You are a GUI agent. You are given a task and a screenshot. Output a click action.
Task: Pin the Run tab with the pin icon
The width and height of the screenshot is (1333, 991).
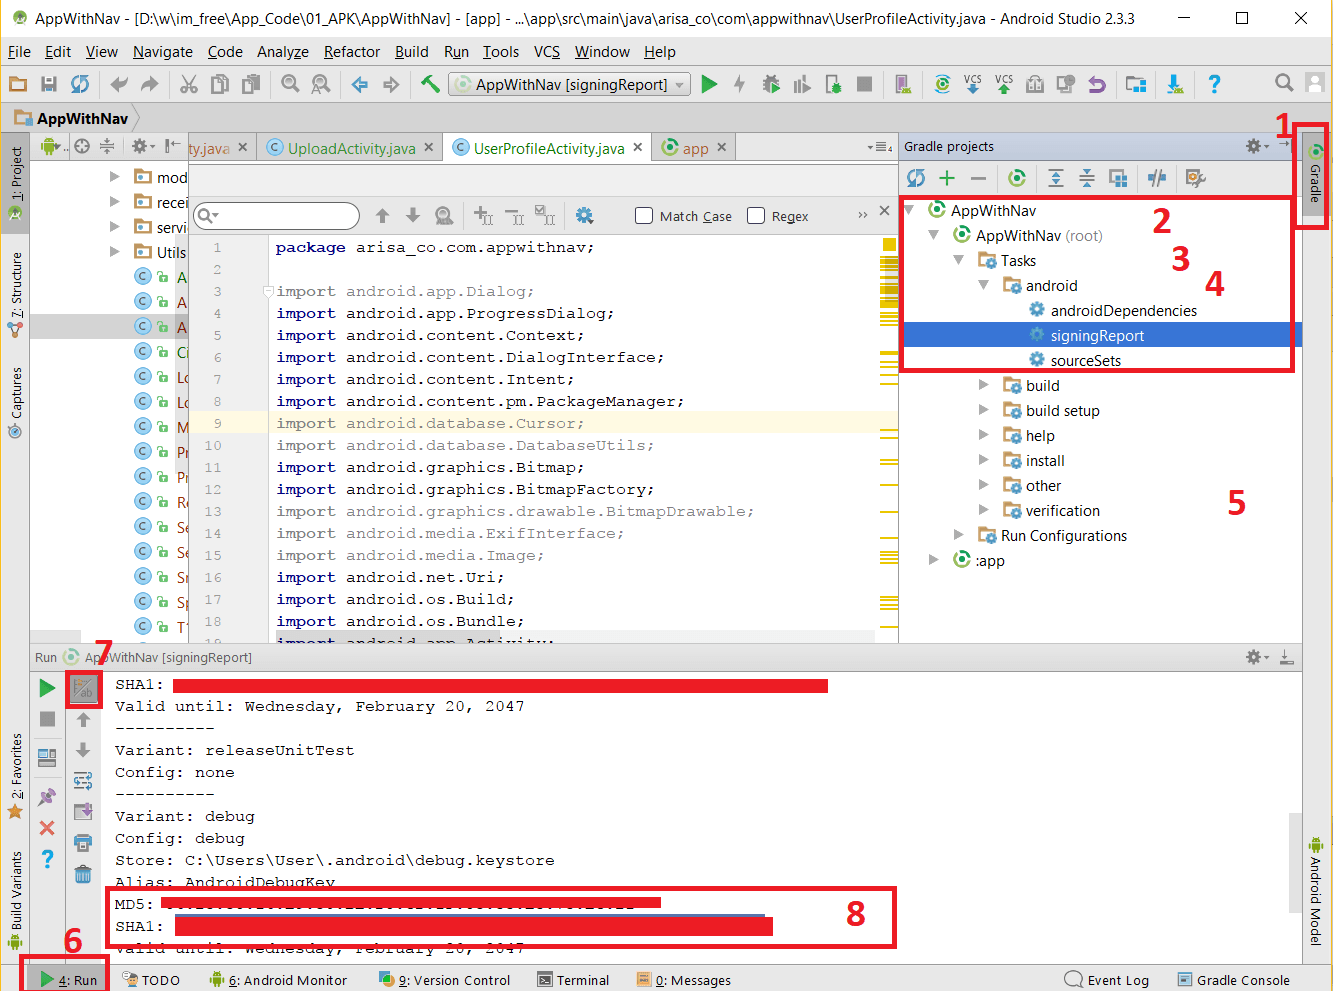tap(47, 797)
